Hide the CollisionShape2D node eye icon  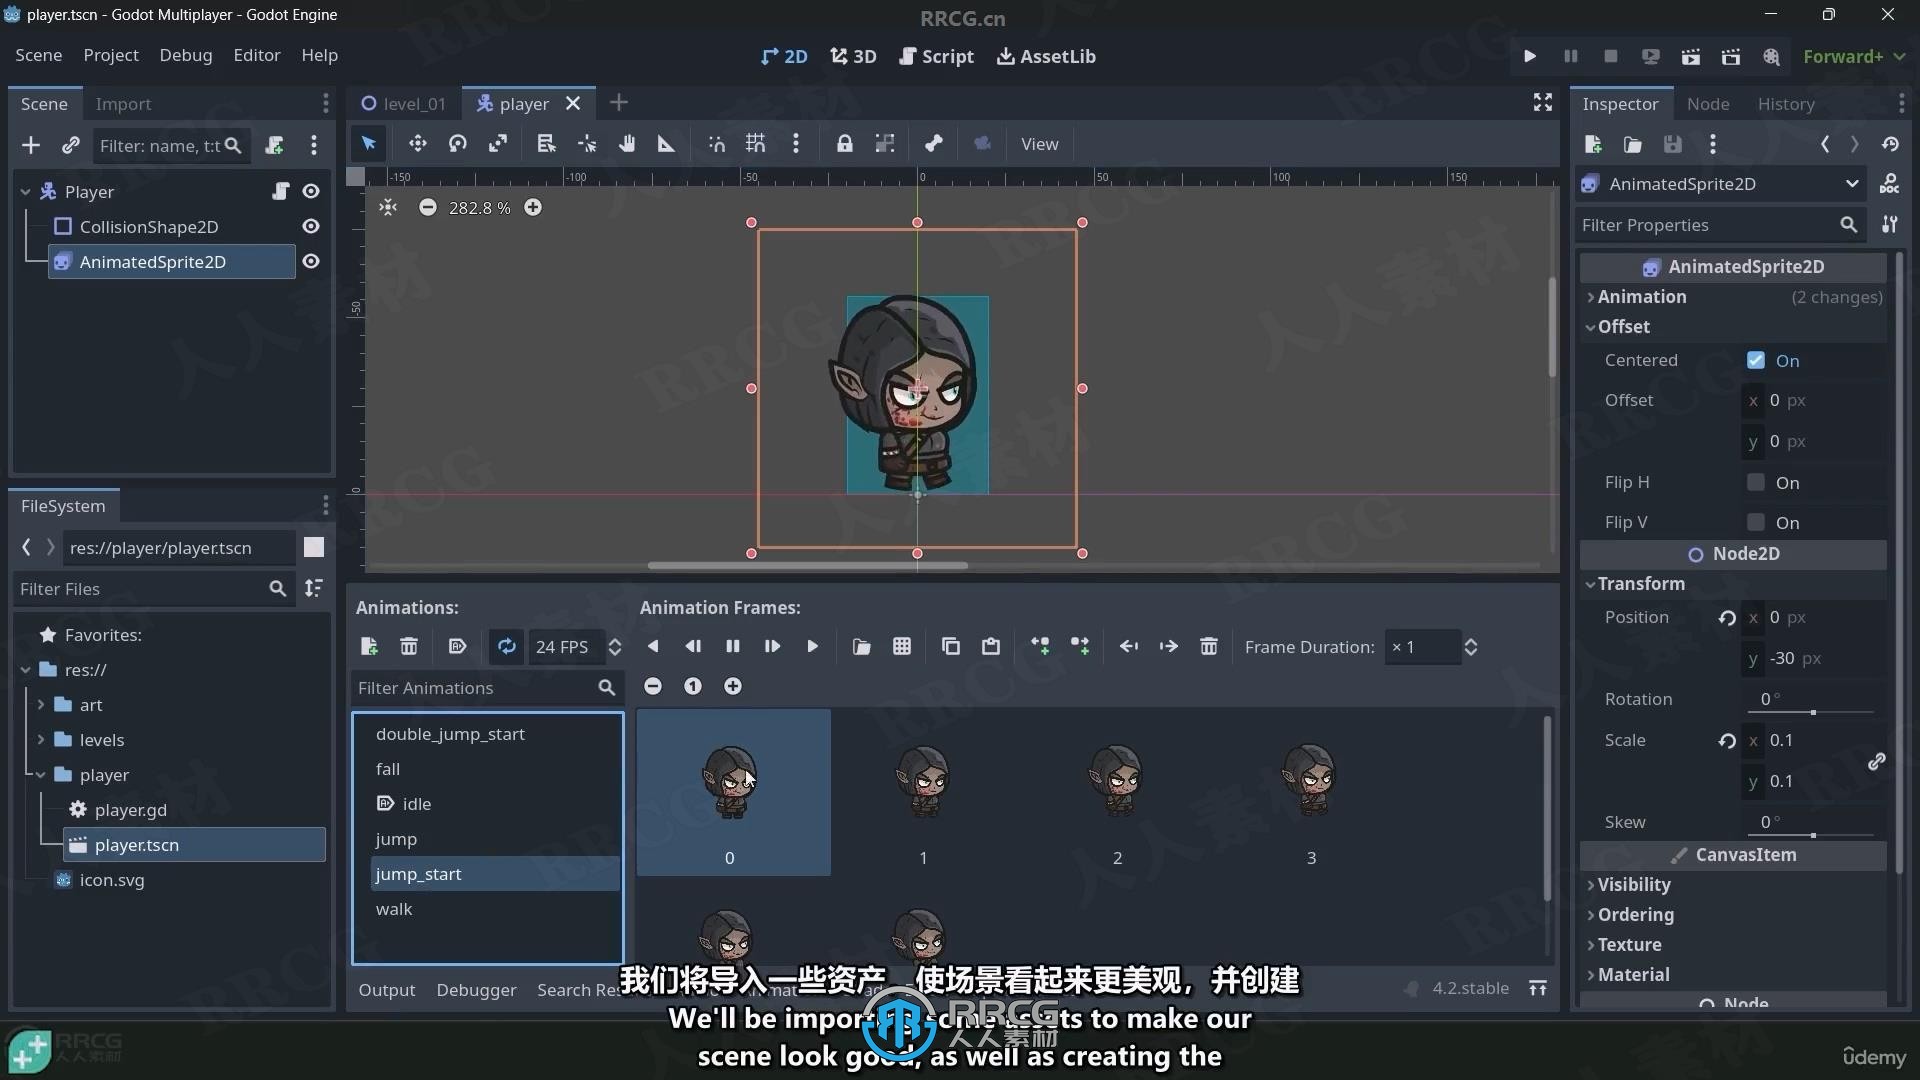(311, 226)
